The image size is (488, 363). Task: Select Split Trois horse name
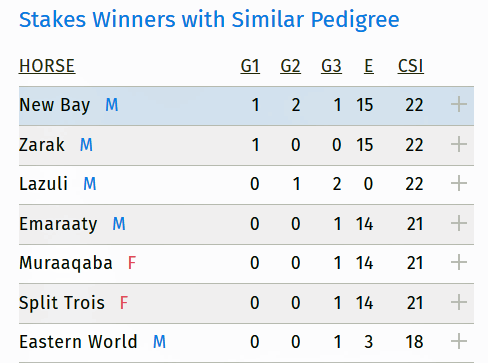(62, 303)
